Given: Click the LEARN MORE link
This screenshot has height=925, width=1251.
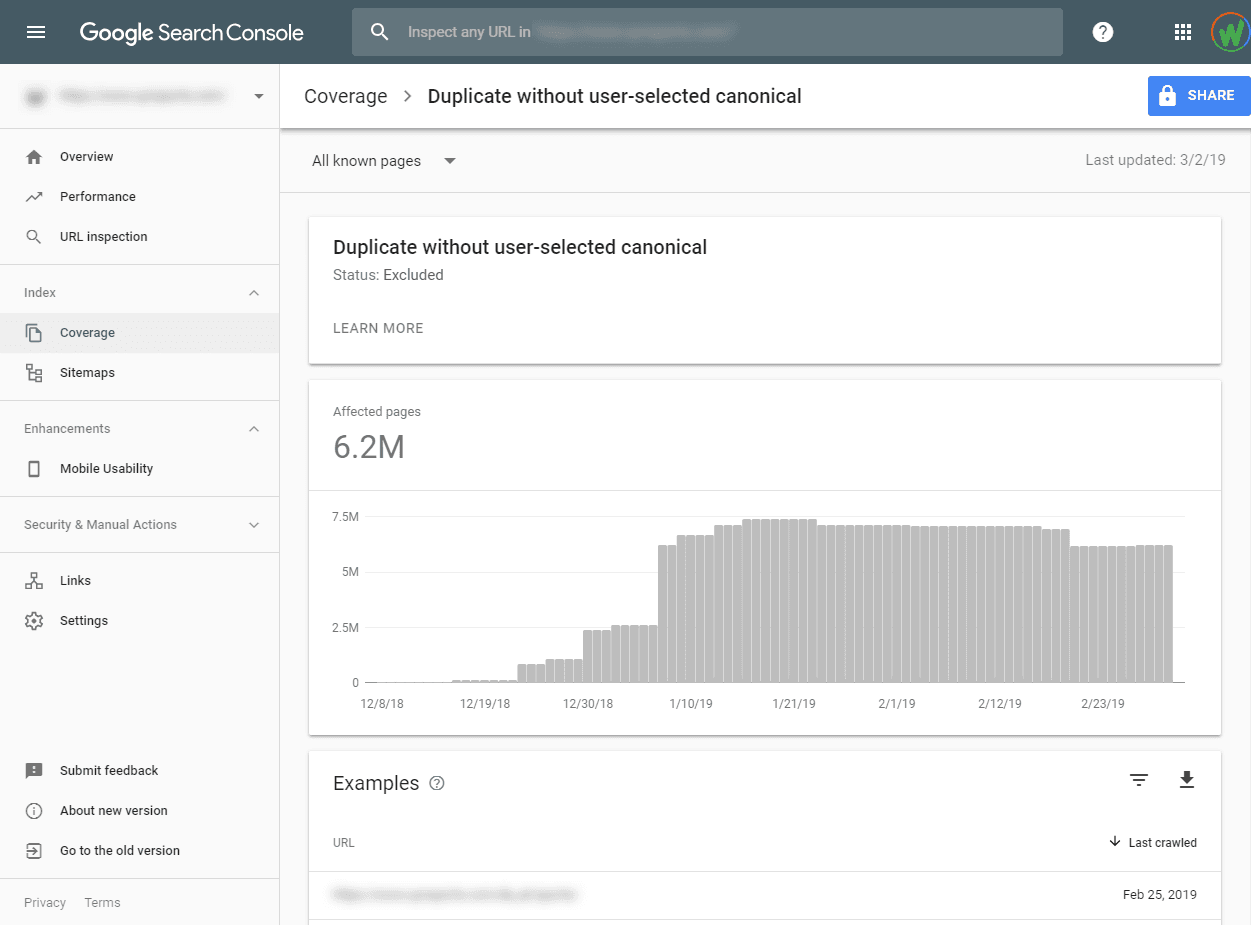Looking at the screenshot, I should 378,328.
